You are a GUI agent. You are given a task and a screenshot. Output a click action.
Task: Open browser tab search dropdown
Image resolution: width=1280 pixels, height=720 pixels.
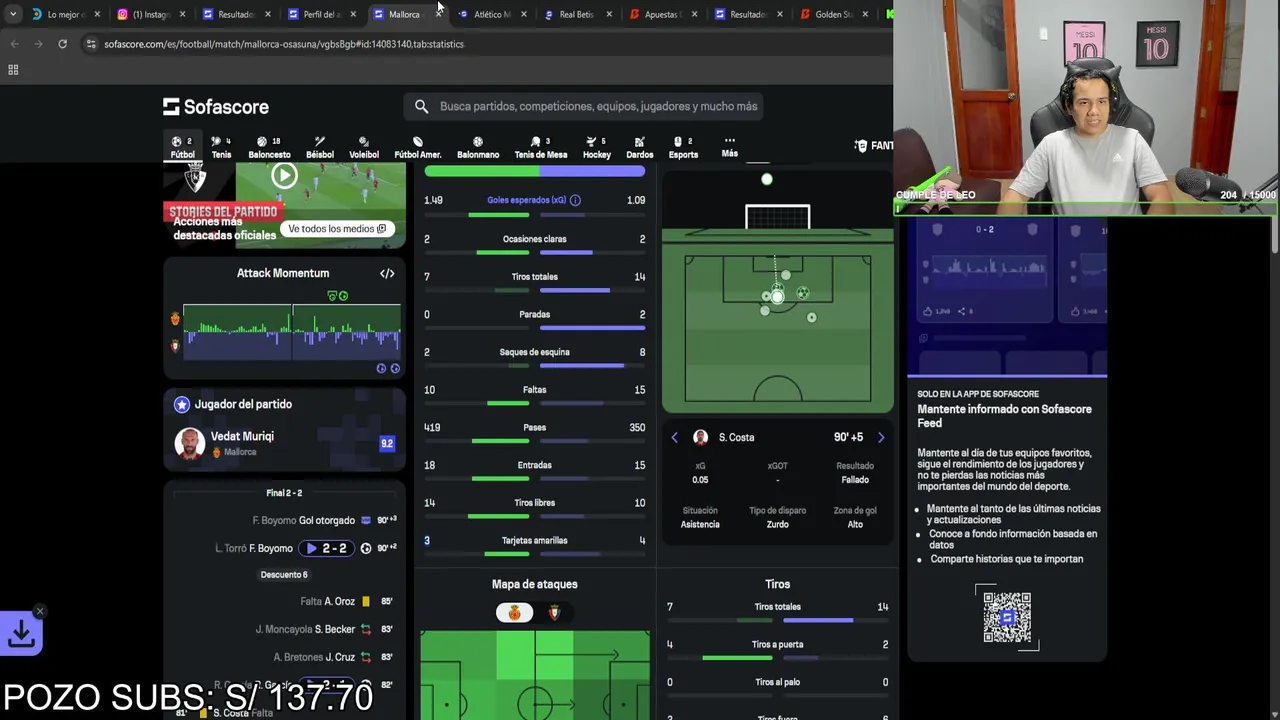pyautogui.click(x=12, y=14)
